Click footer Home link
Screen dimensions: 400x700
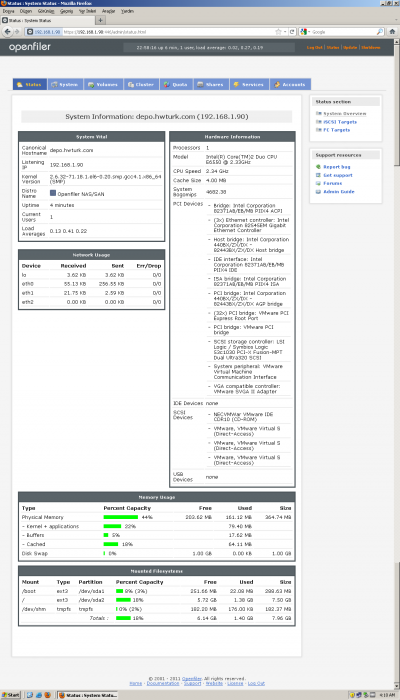point(136,683)
